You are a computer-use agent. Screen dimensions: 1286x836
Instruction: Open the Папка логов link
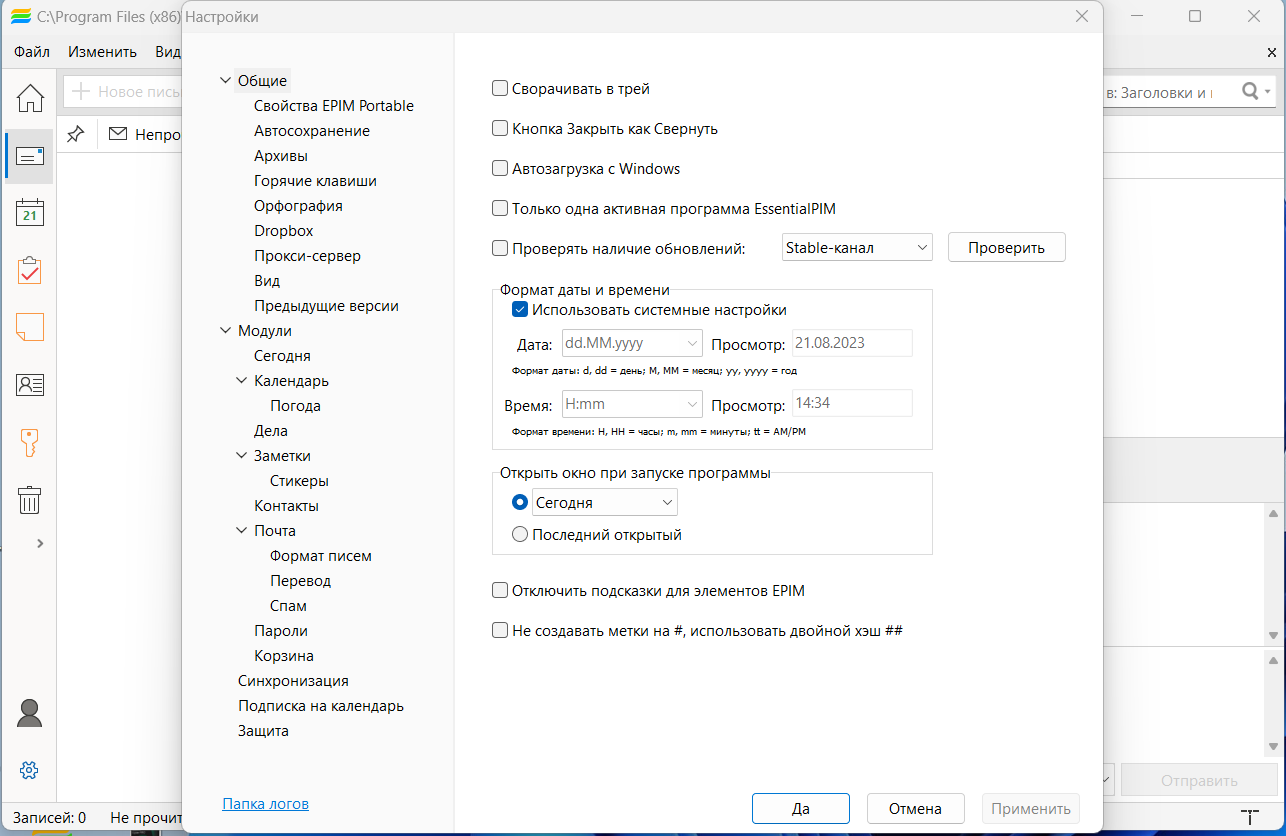pyautogui.click(x=265, y=803)
